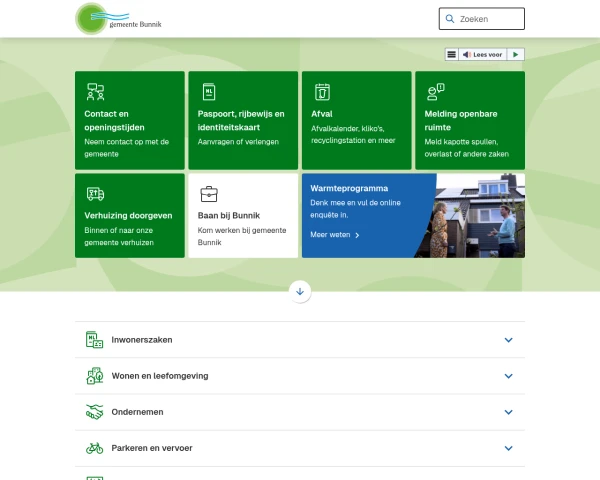600x480 pixels.
Task: Click the Ondernemen handshake icon
Action: [95, 412]
